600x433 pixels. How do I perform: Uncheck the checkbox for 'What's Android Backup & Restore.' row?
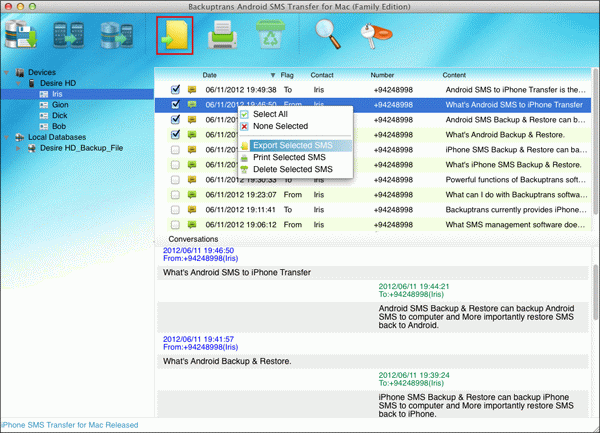point(175,134)
